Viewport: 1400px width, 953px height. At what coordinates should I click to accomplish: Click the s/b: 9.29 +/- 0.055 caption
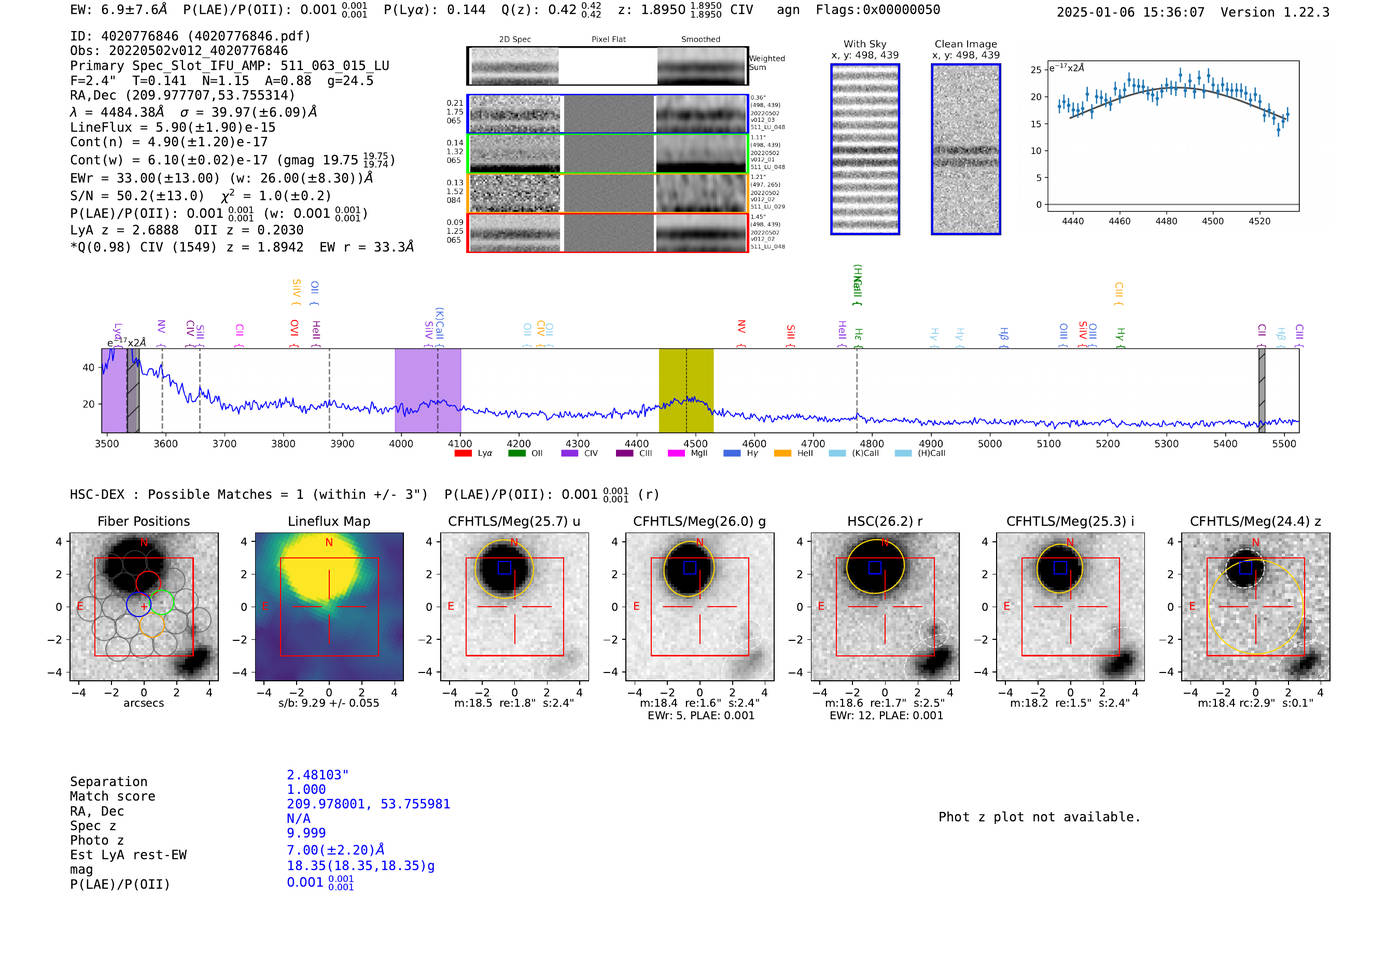point(329,703)
